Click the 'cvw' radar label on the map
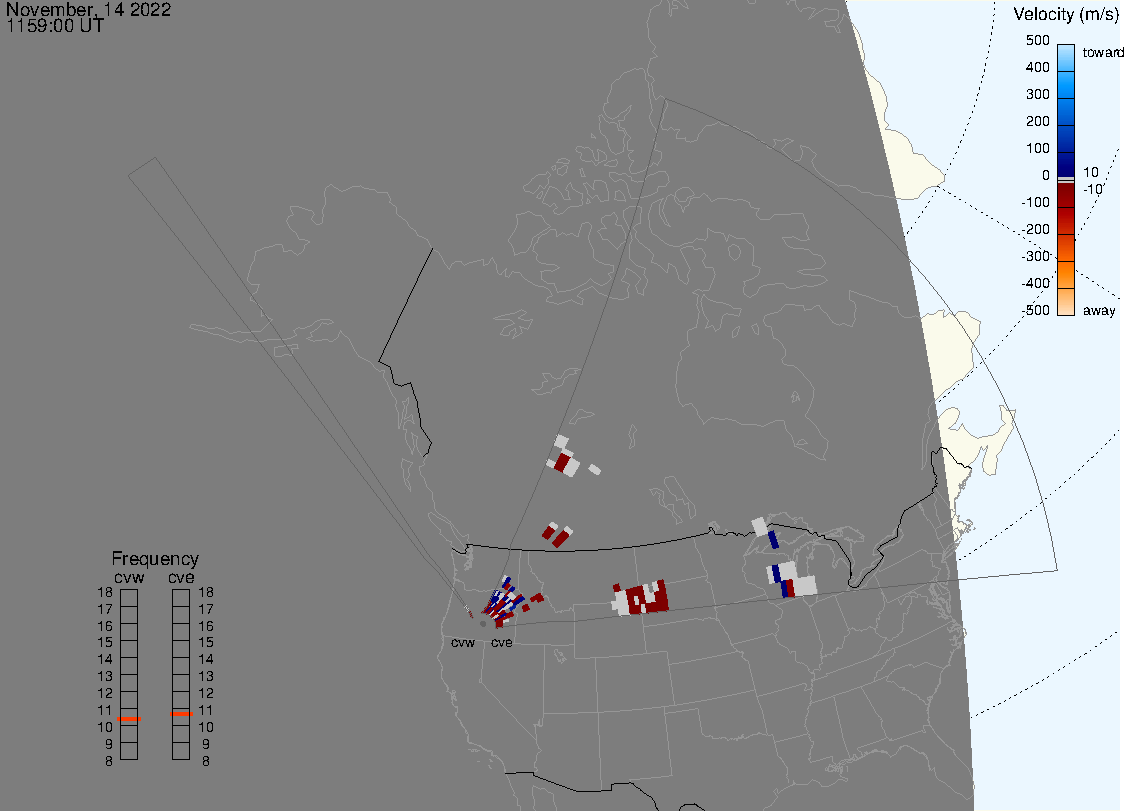This screenshot has height=811, width=1124. pos(463,642)
